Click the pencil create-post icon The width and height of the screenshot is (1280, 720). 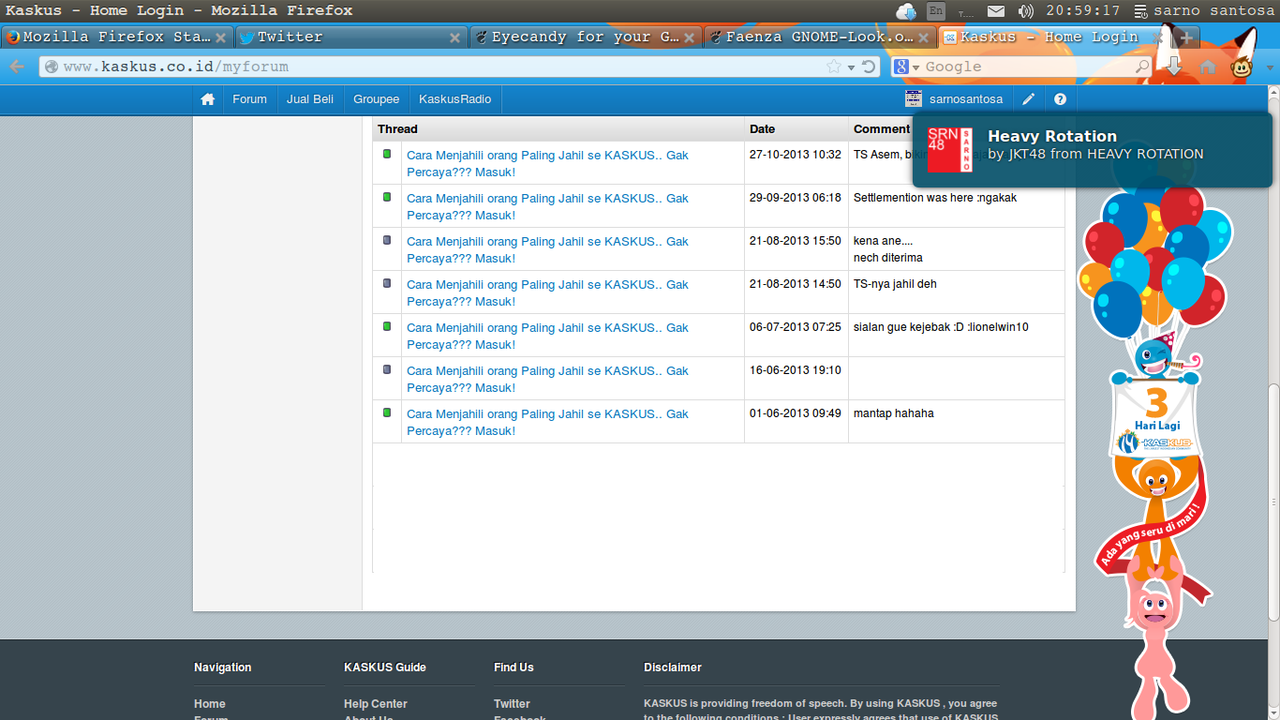coord(1028,99)
